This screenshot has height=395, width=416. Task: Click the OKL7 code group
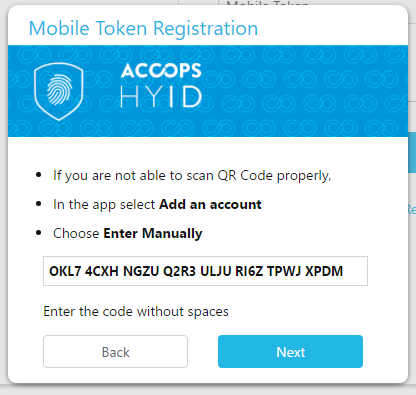pos(65,271)
